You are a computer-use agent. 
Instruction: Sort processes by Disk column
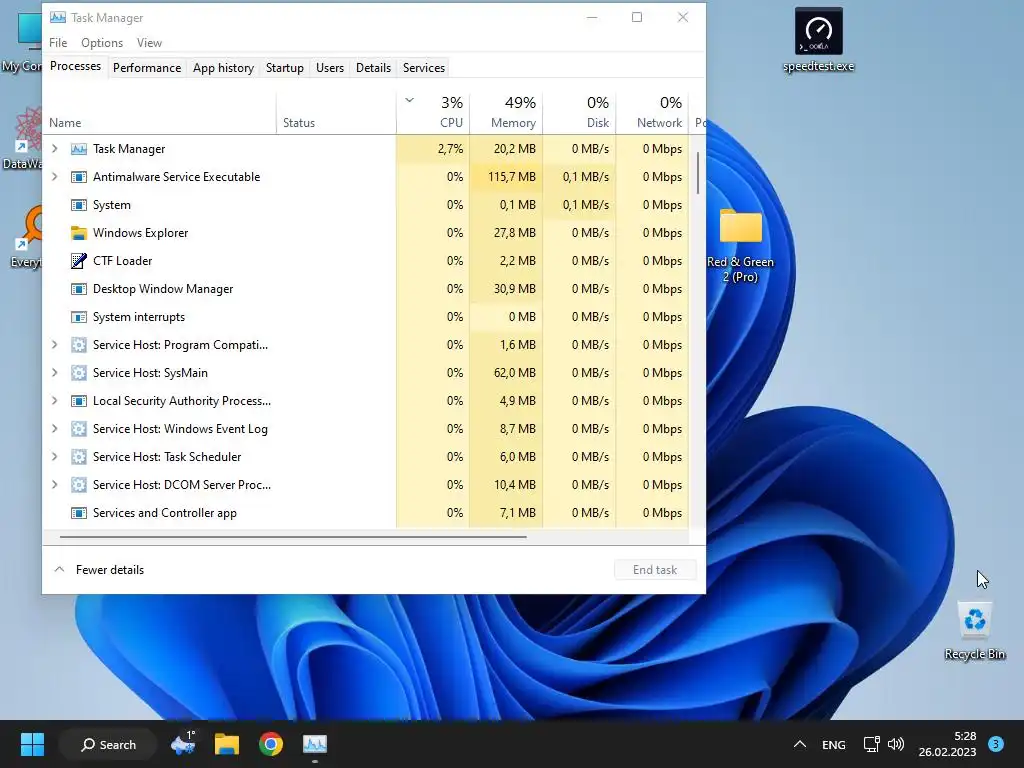[x=579, y=112]
